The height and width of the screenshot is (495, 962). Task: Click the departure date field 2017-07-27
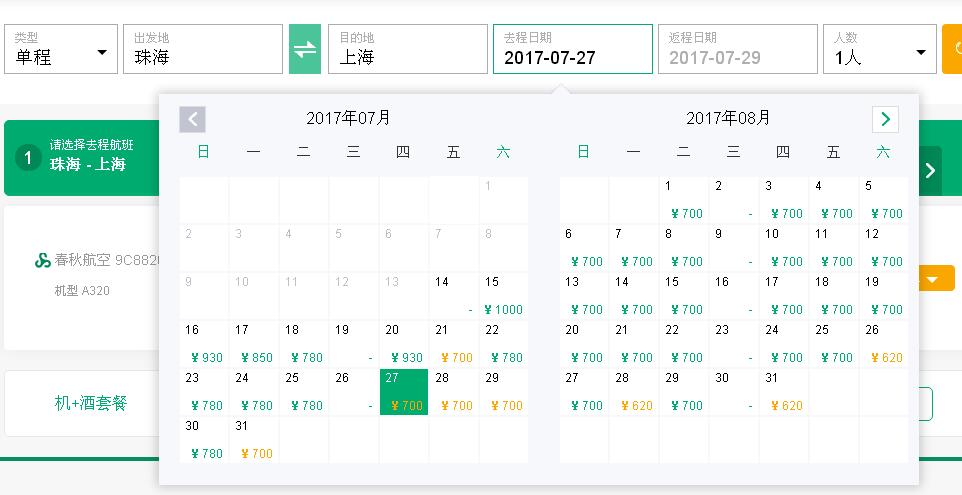[572, 50]
